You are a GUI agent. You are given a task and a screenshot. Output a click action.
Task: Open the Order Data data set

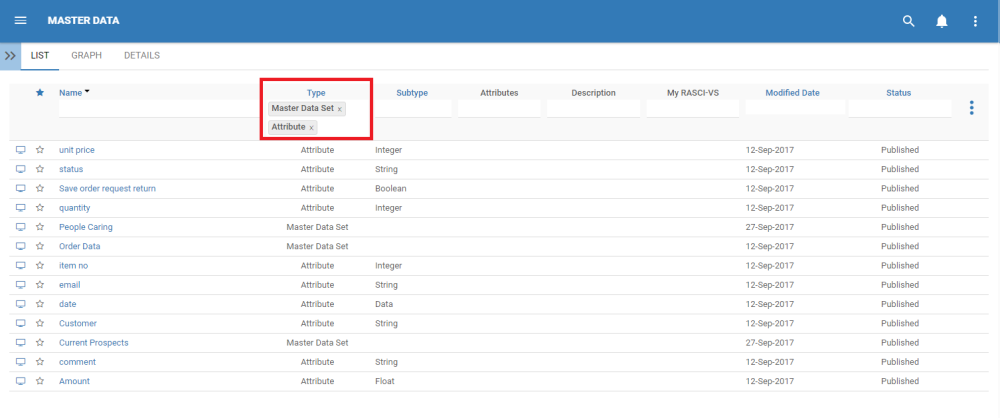pyautogui.click(x=80, y=246)
